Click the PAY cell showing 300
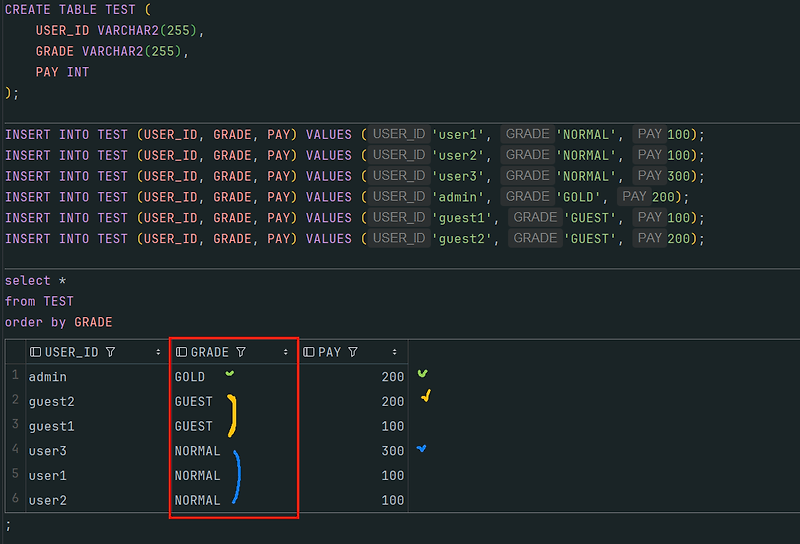Screen dimensions: 800x544 click(x=393, y=451)
